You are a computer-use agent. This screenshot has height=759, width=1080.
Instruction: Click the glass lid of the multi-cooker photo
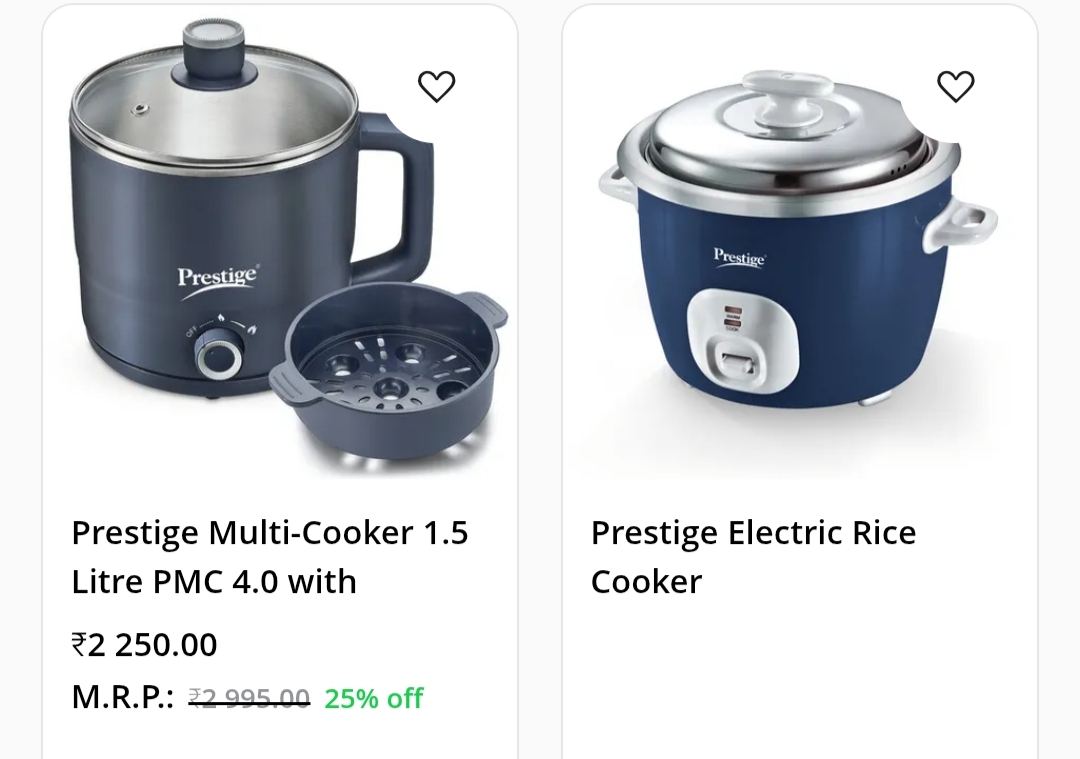pyautogui.click(x=215, y=98)
